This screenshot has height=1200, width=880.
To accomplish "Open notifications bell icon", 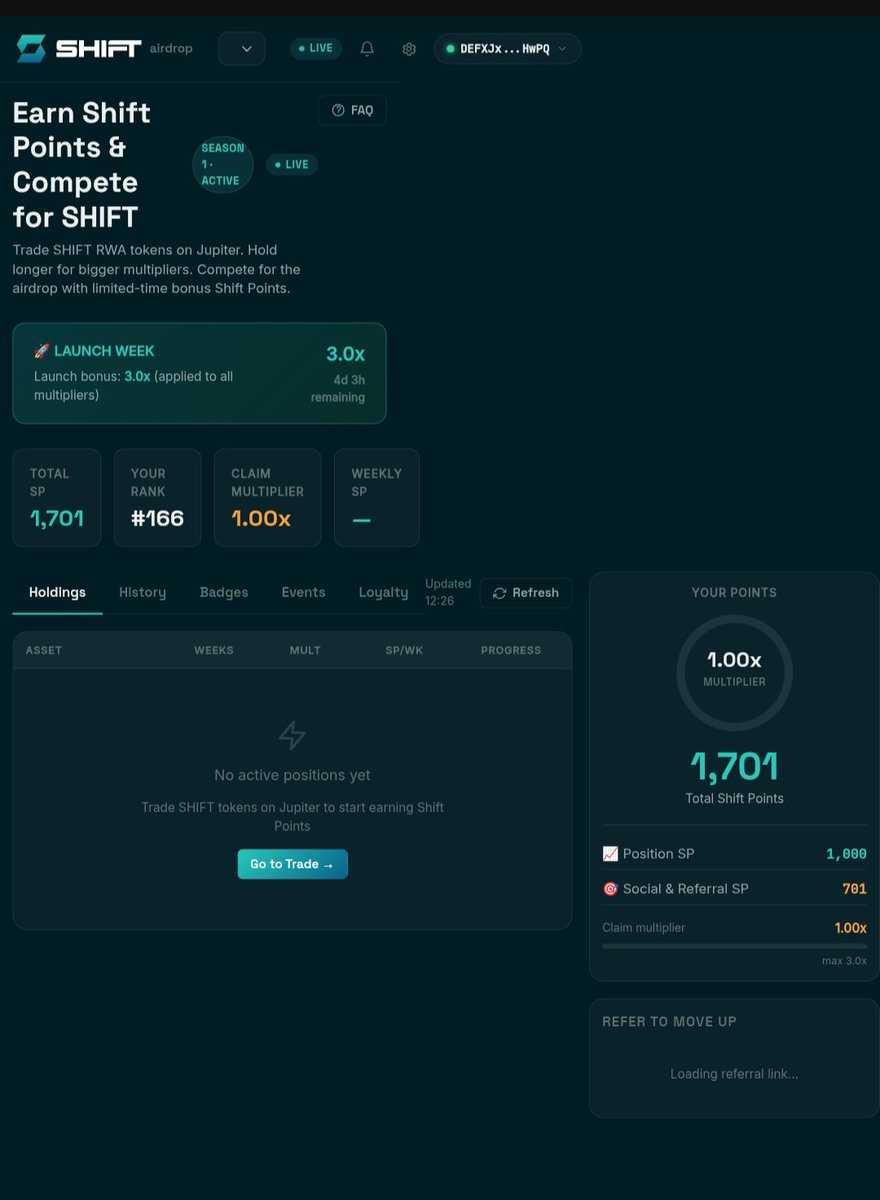I will click(367, 48).
